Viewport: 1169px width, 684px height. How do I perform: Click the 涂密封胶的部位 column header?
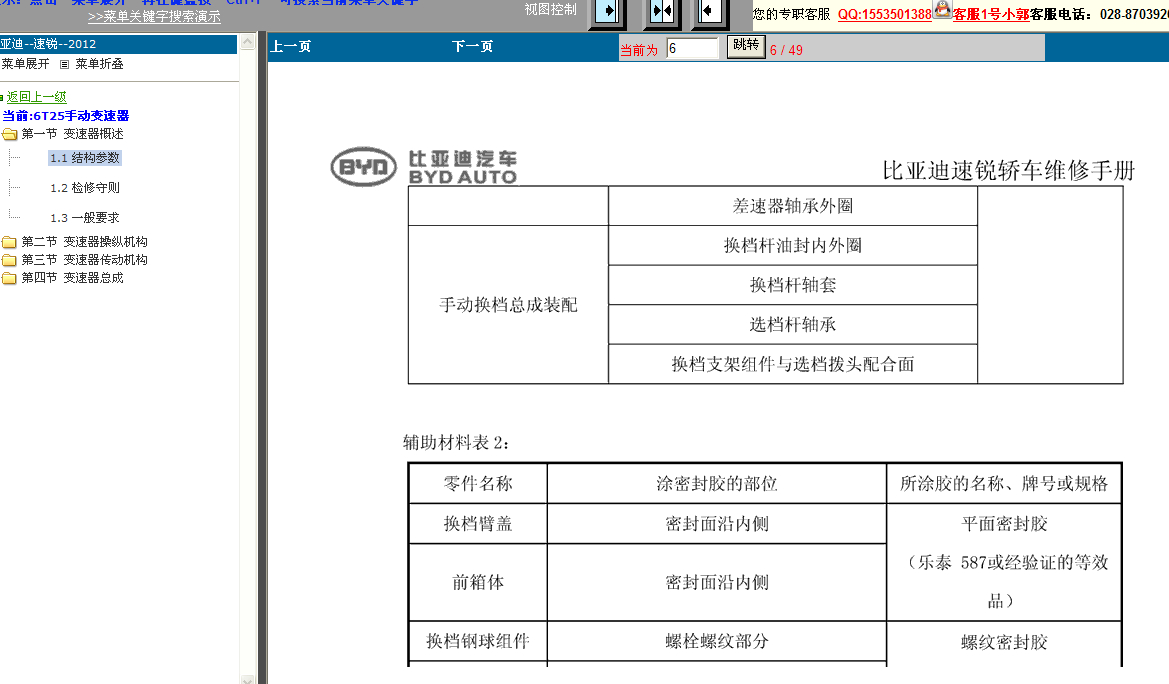716,483
